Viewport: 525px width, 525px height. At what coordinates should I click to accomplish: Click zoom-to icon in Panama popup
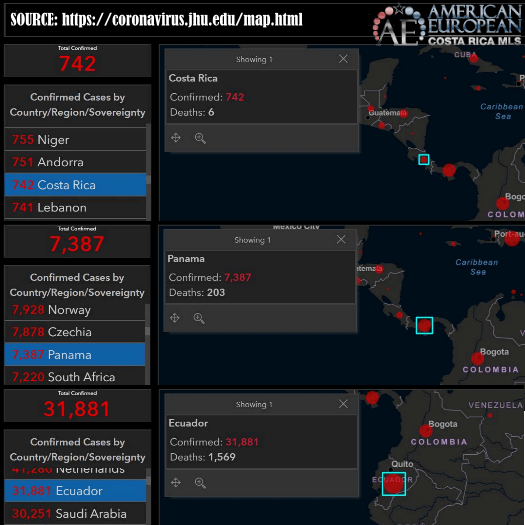[x=199, y=318]
